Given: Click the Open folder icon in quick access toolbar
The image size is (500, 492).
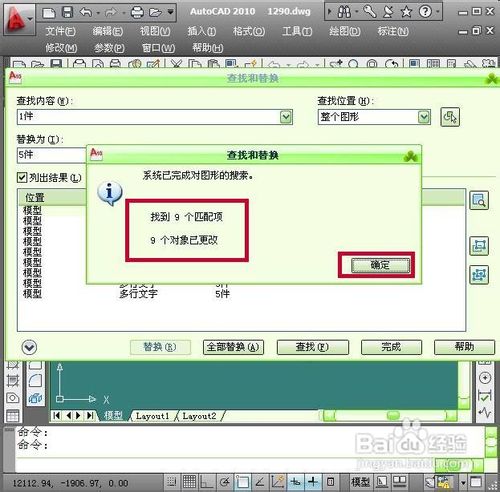Looking at the screenshot, I should coord(155,13).
